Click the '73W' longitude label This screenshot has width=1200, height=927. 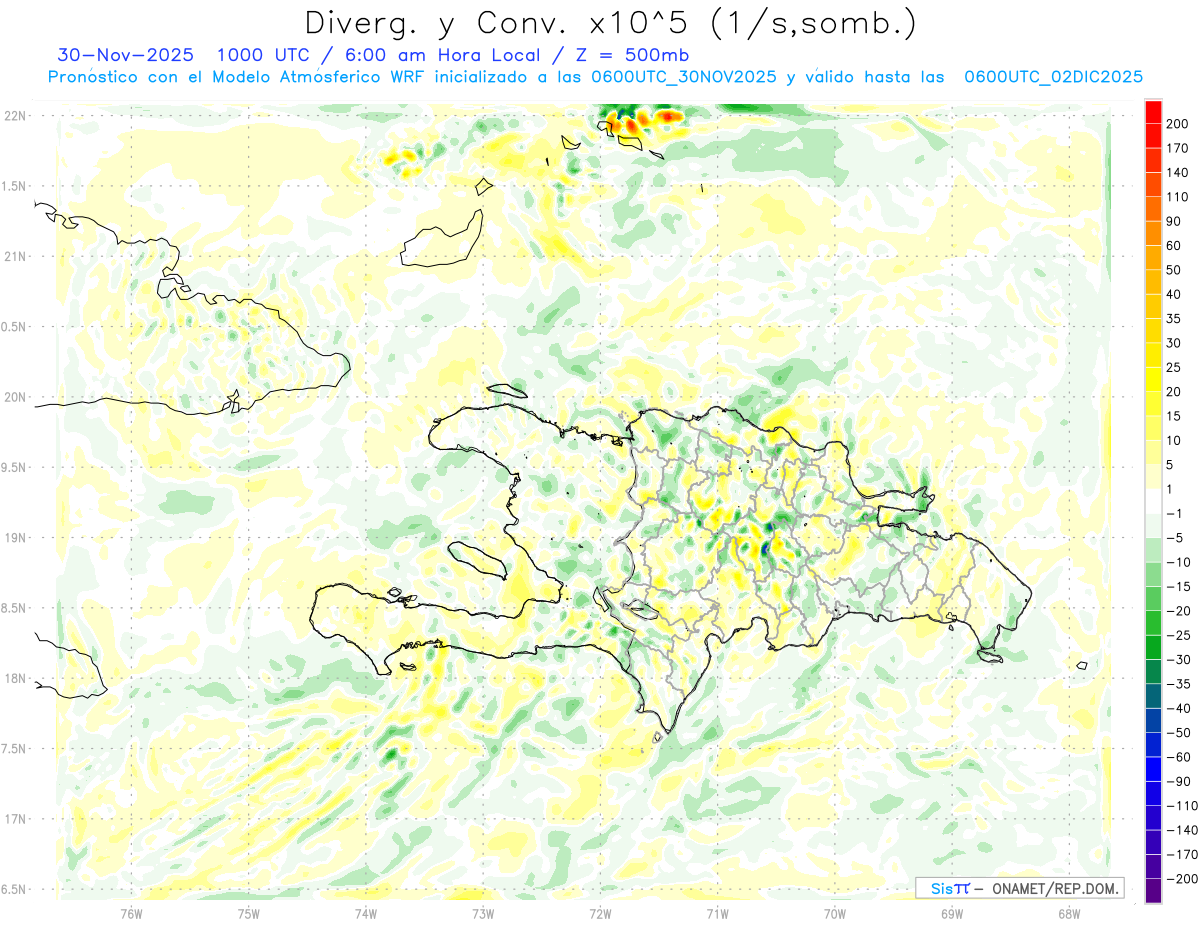click(x=483, y=913)
